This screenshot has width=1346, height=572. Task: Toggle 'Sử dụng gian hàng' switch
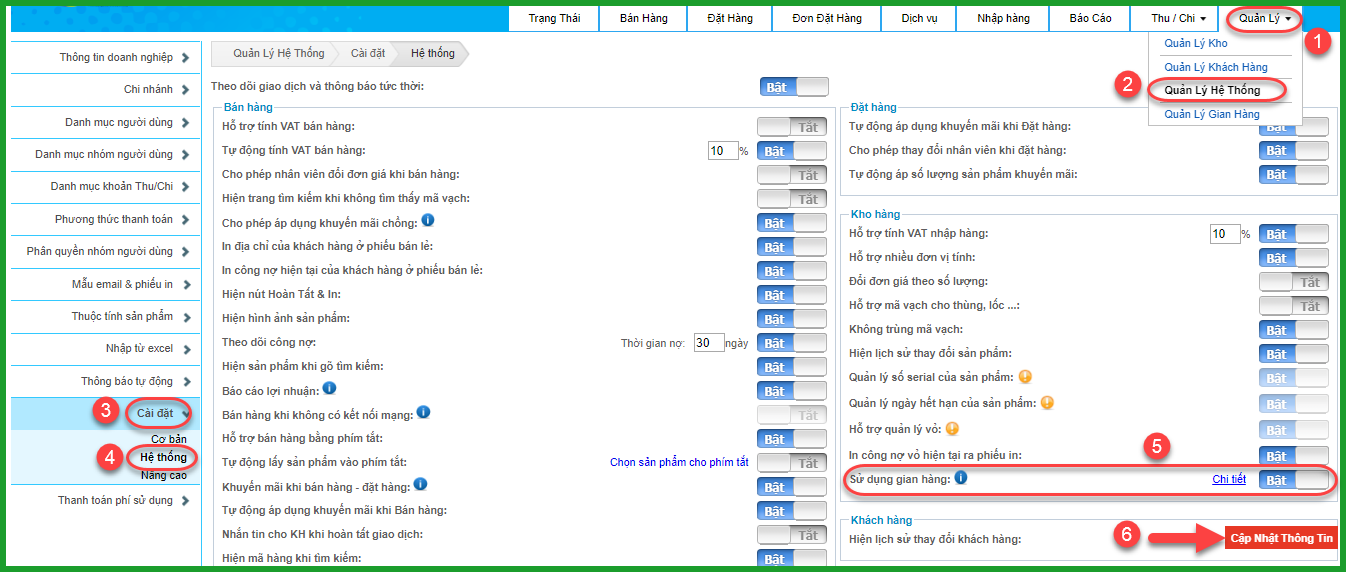tap(1293, 480)
